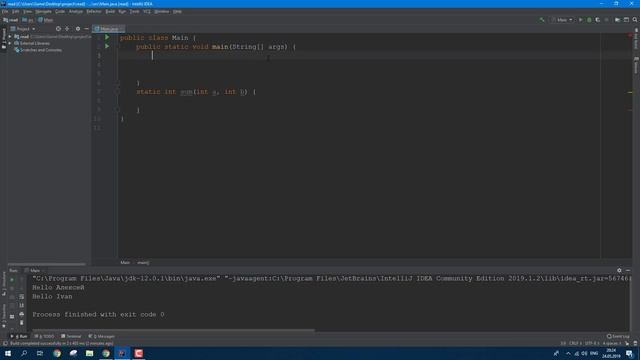This screenshot has width=640, height=360.
Task: Open the Edit menu
Action: [16, 11]
